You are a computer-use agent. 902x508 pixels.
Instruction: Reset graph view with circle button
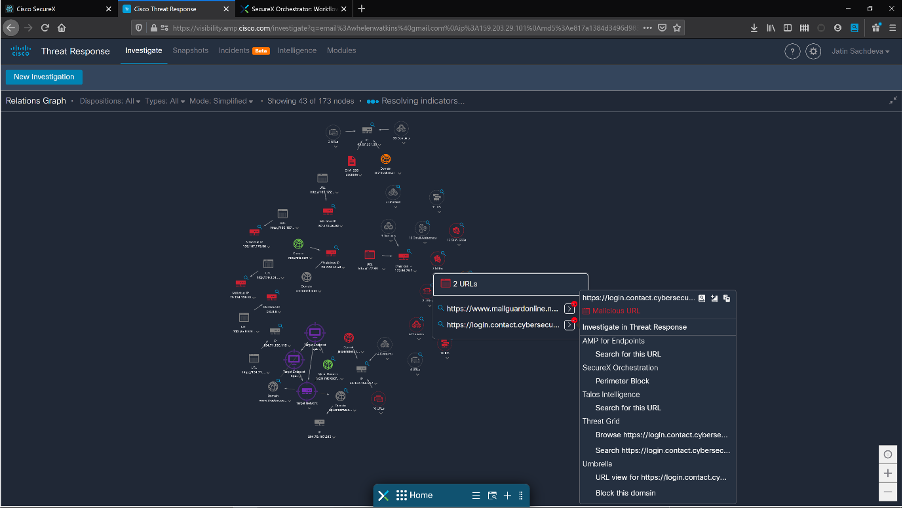pyautogui.click(x=888, y=454)
